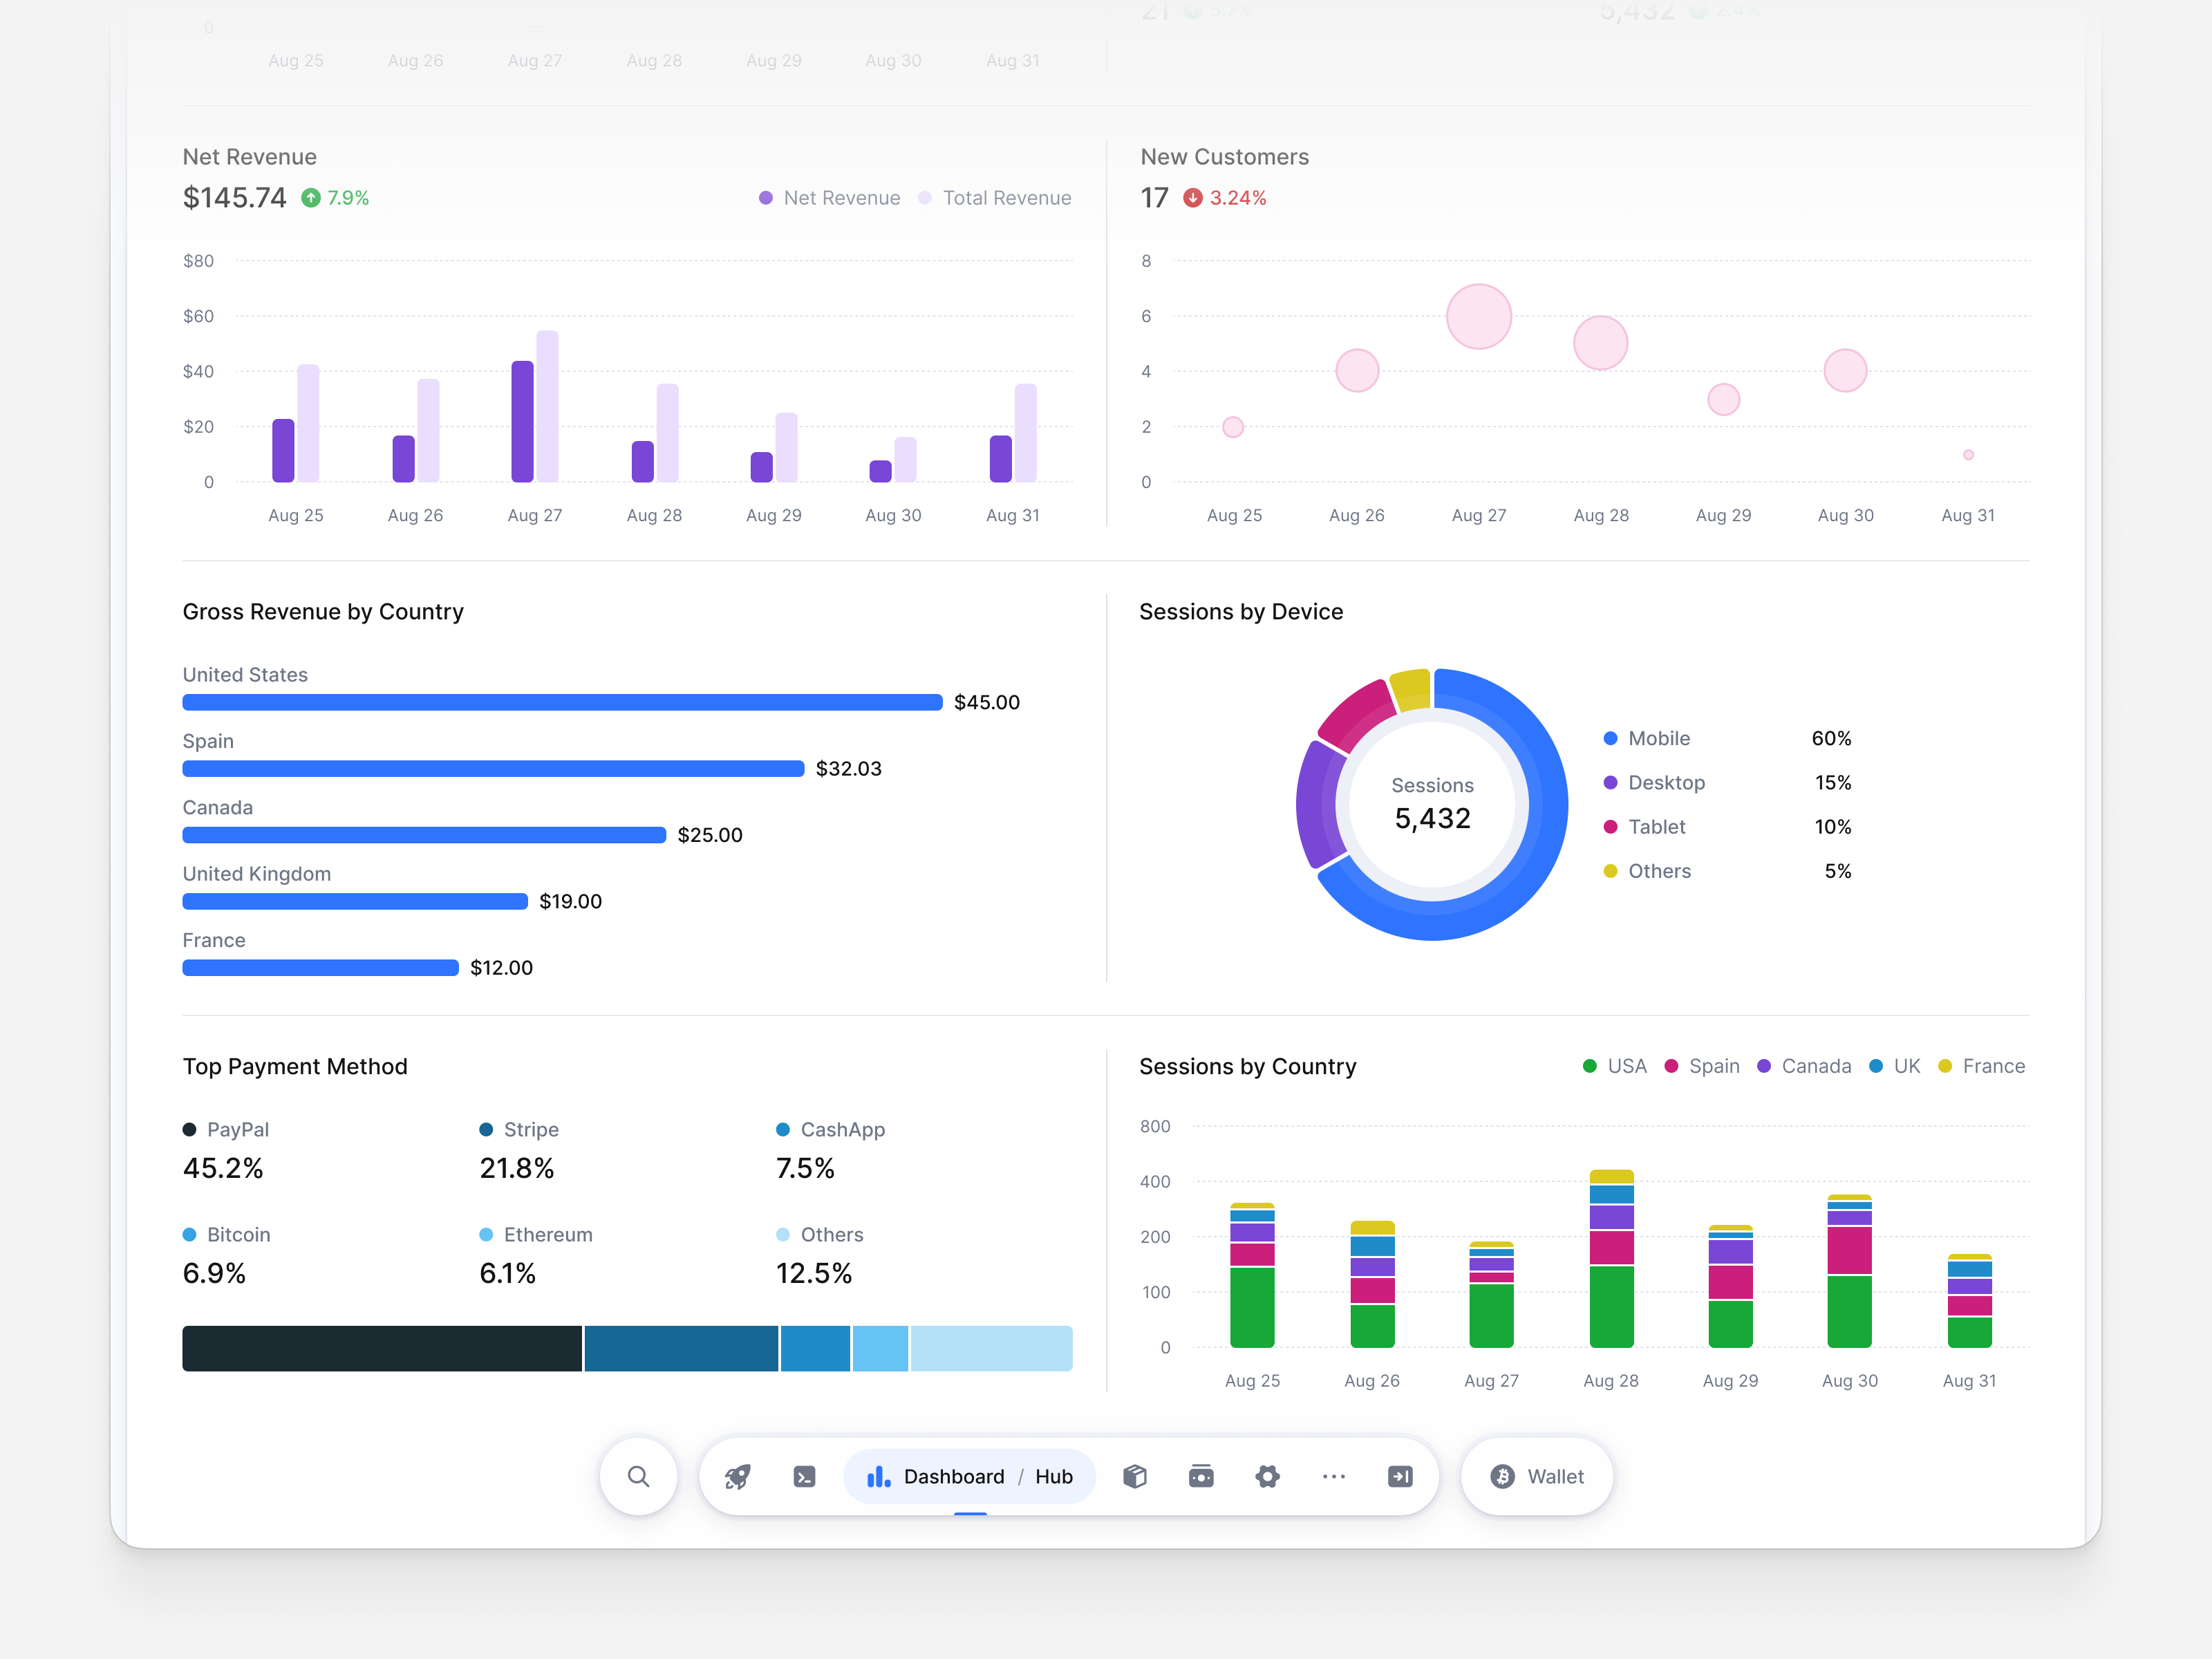
Task: Toggle the Net Revenue legend series
Action: pyautogui.click(x=830, y=197)
